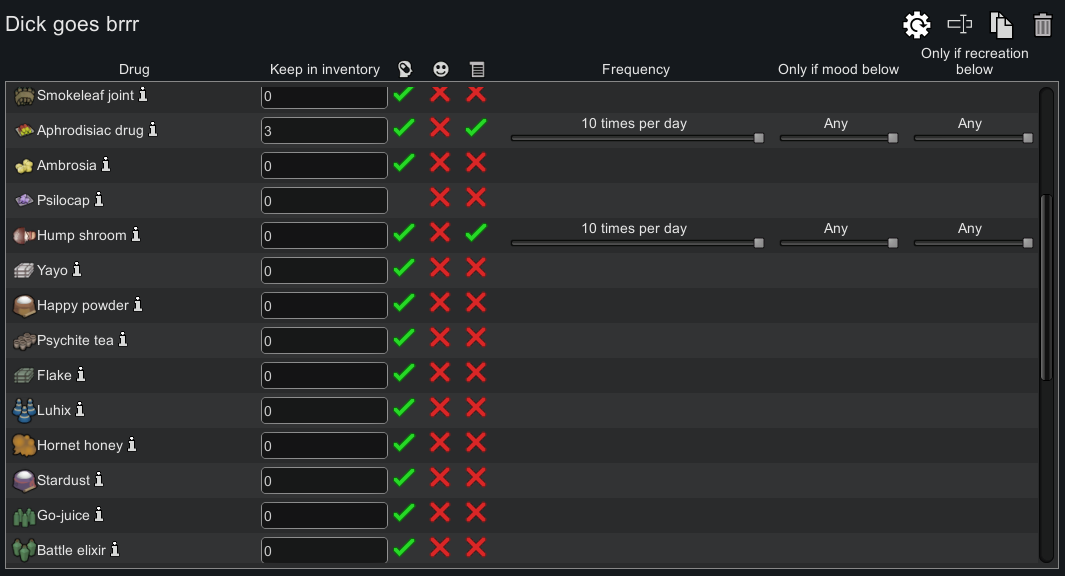Open info for Psilocap

99,199
